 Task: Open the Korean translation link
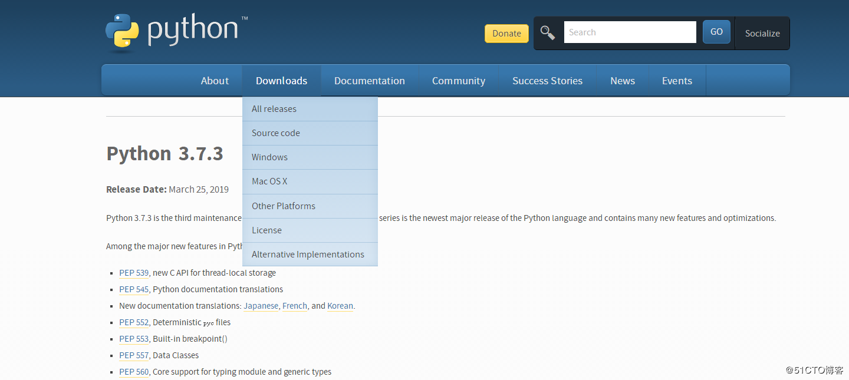tap(340, 306)
